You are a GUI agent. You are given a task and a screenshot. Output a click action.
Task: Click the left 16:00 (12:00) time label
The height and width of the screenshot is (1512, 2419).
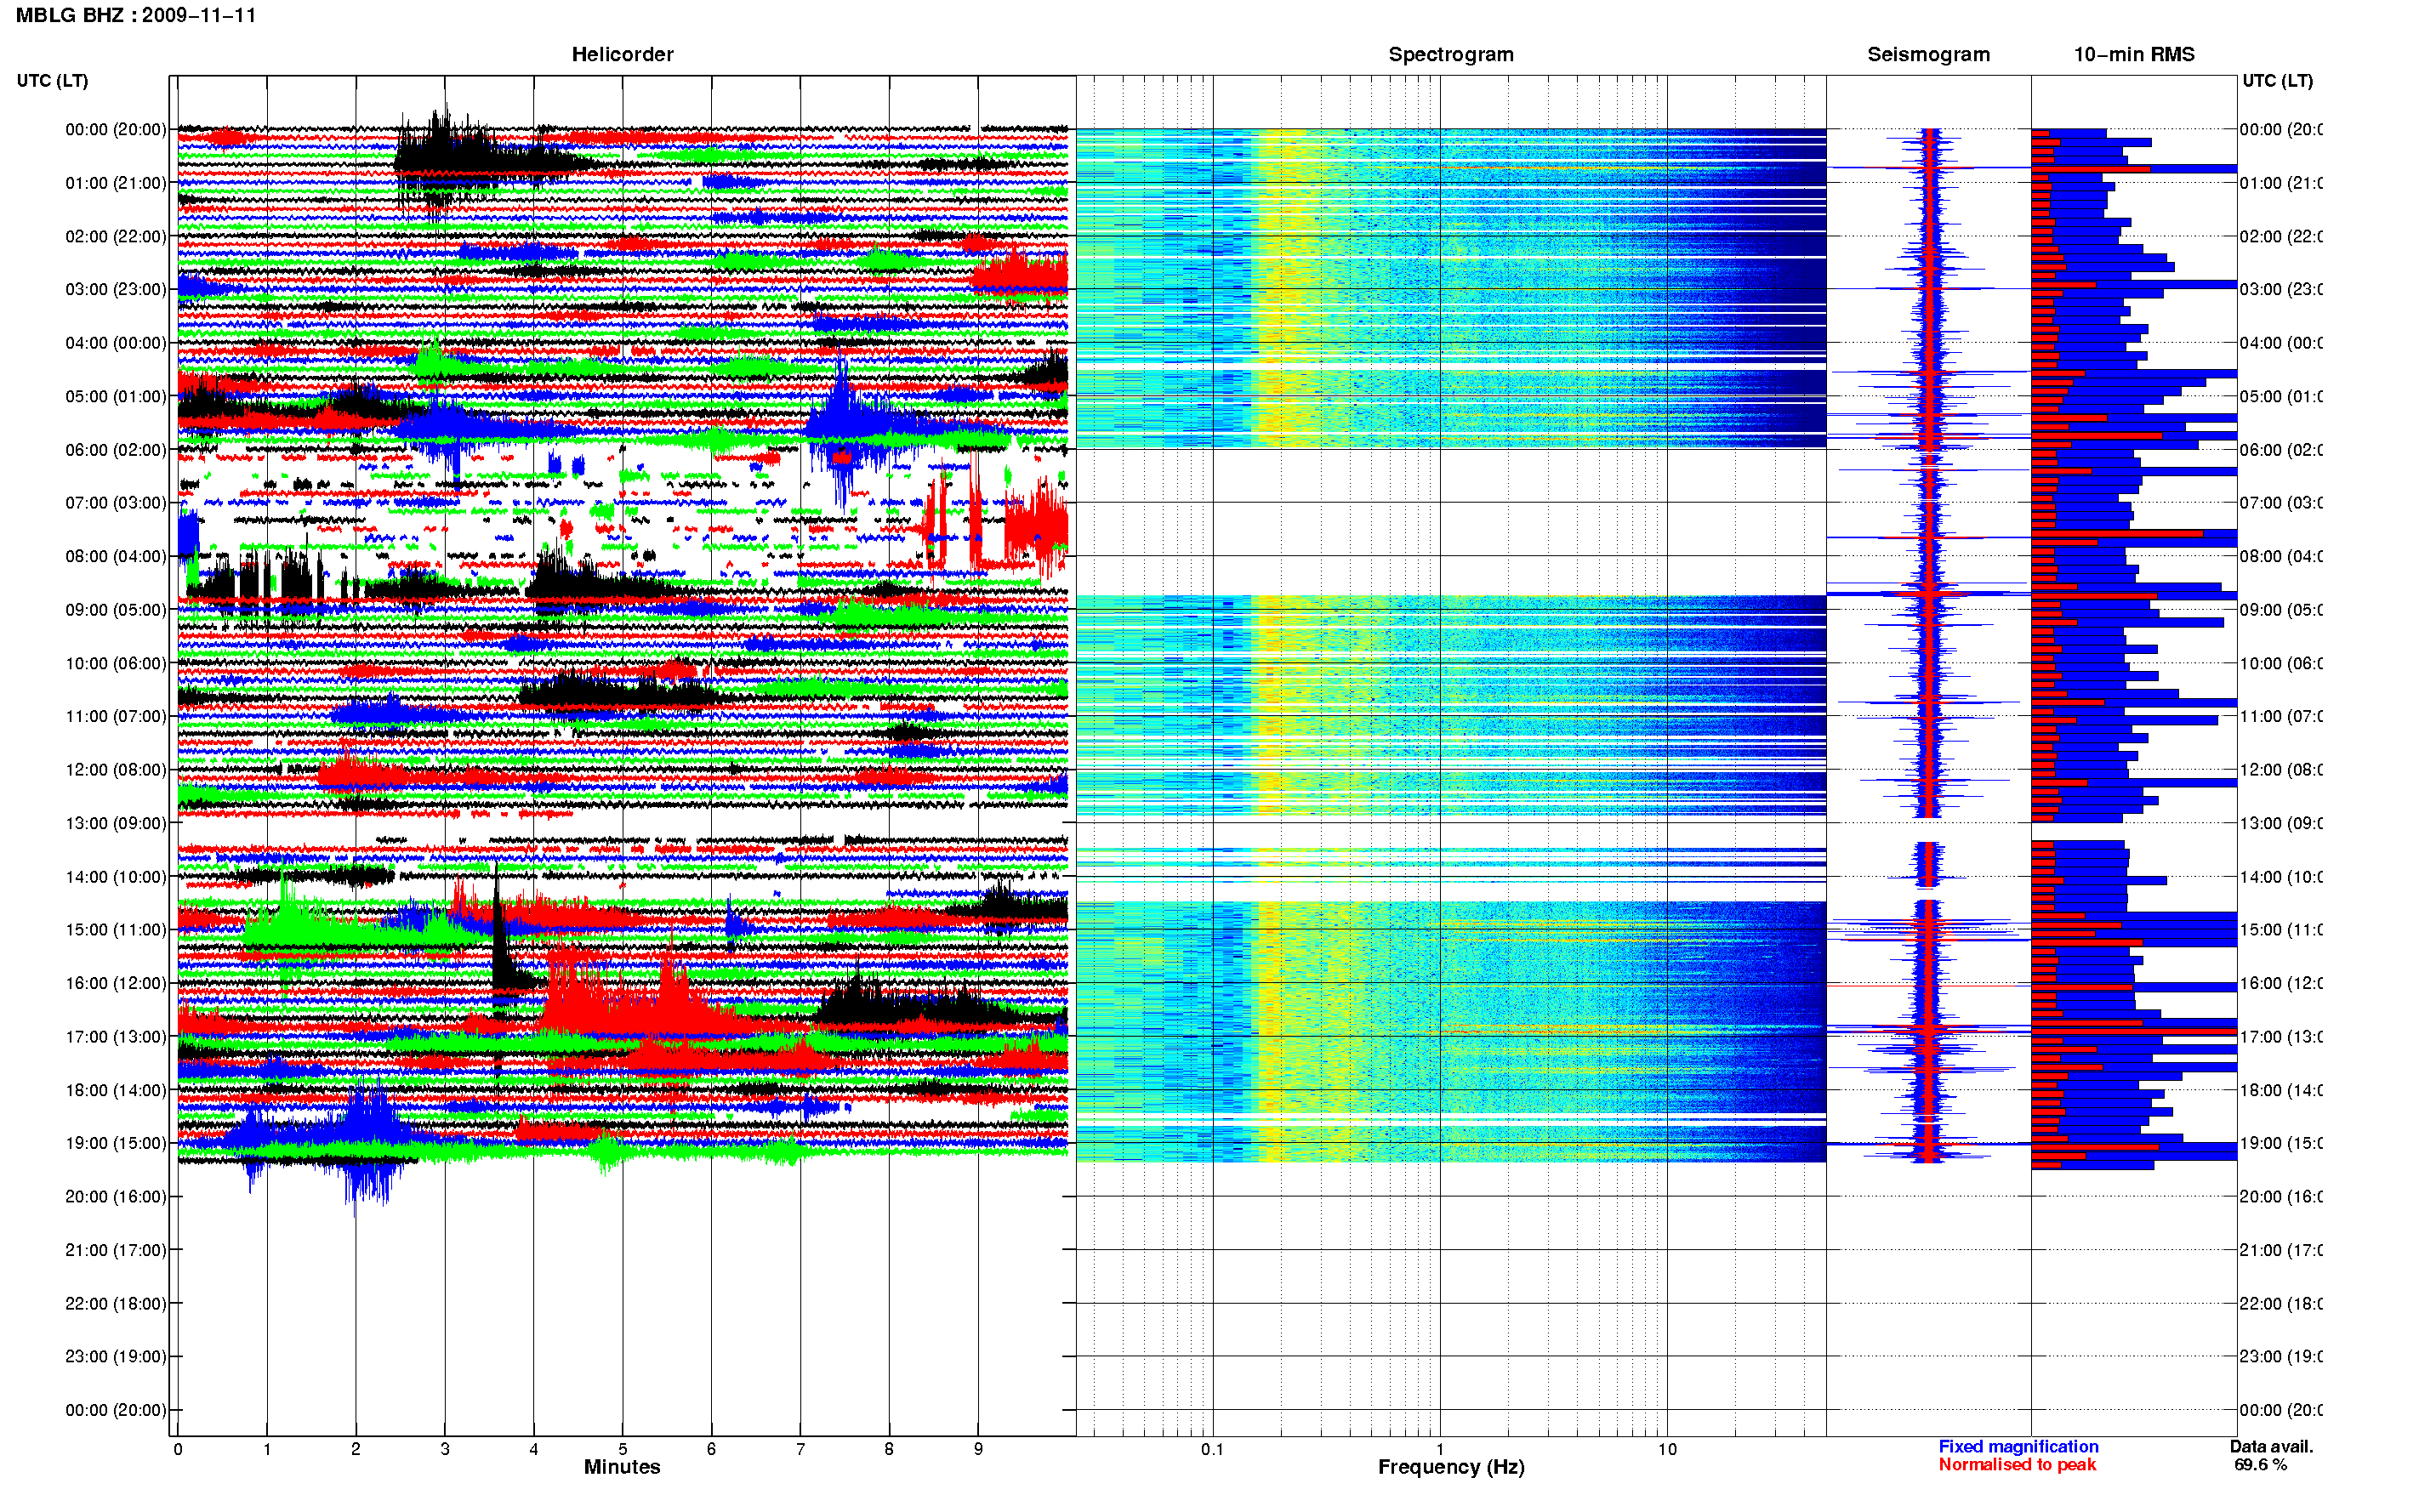116,983
